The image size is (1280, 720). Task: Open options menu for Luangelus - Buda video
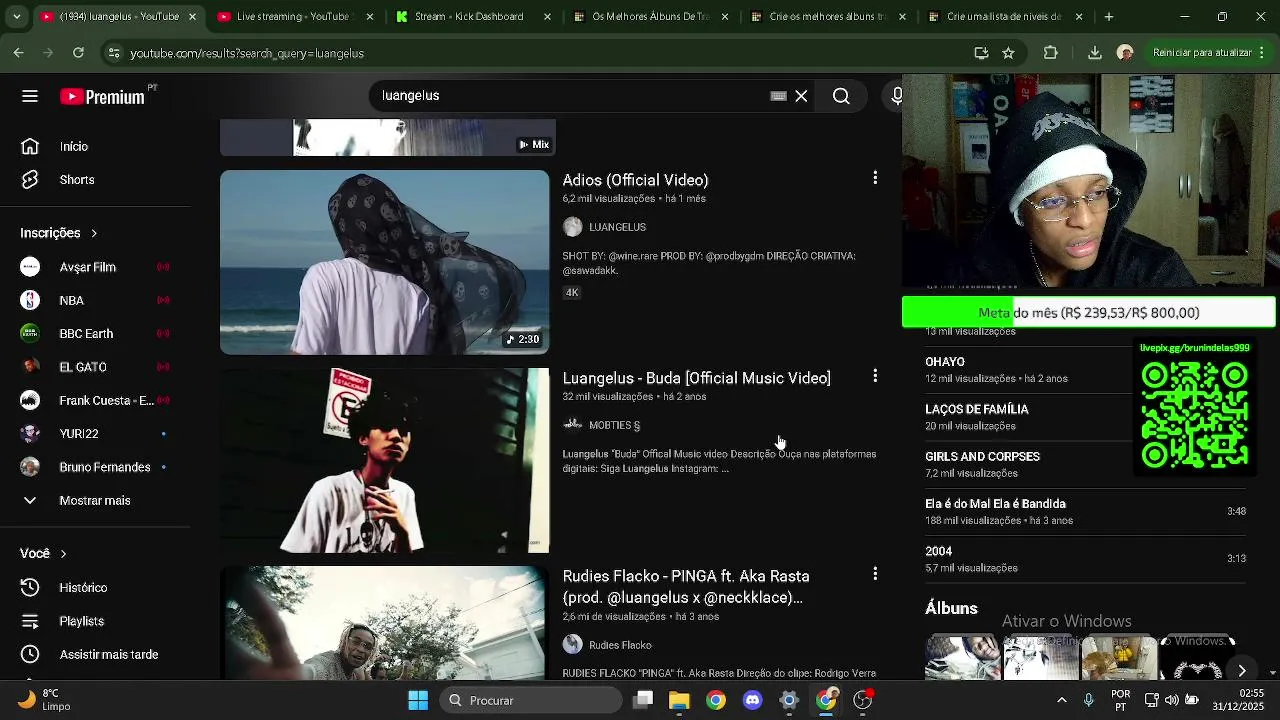point(875,376)
